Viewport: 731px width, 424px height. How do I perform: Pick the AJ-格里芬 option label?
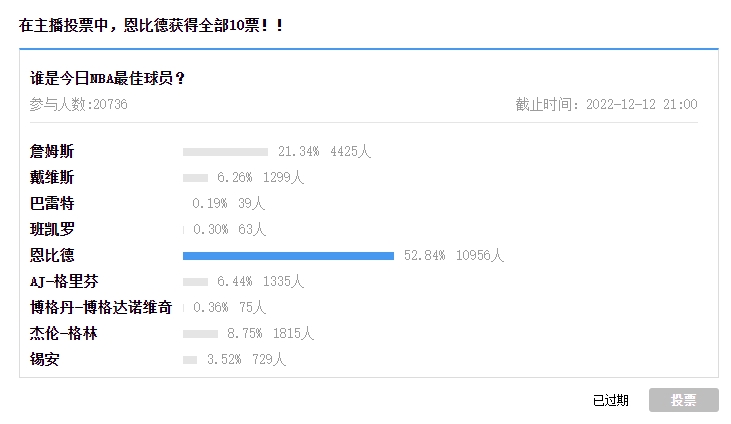coord(64,281)
